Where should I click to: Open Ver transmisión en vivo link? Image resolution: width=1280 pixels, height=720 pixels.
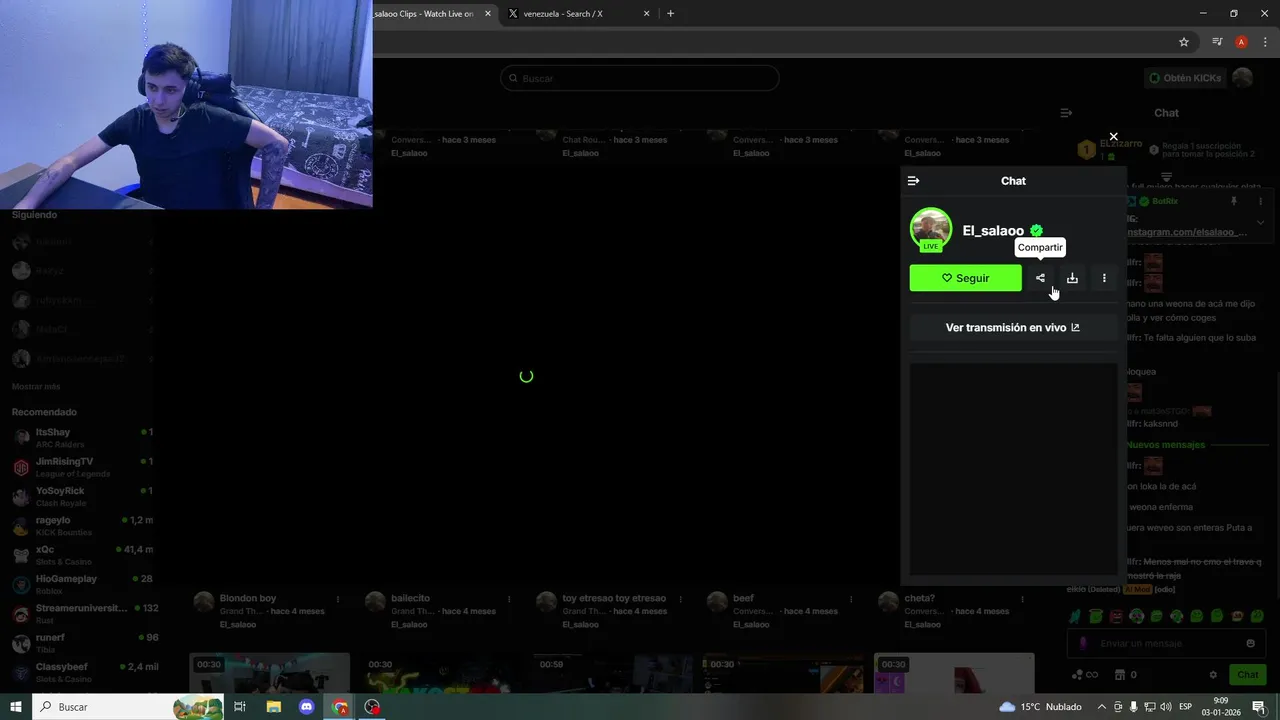click(1013, 327)
